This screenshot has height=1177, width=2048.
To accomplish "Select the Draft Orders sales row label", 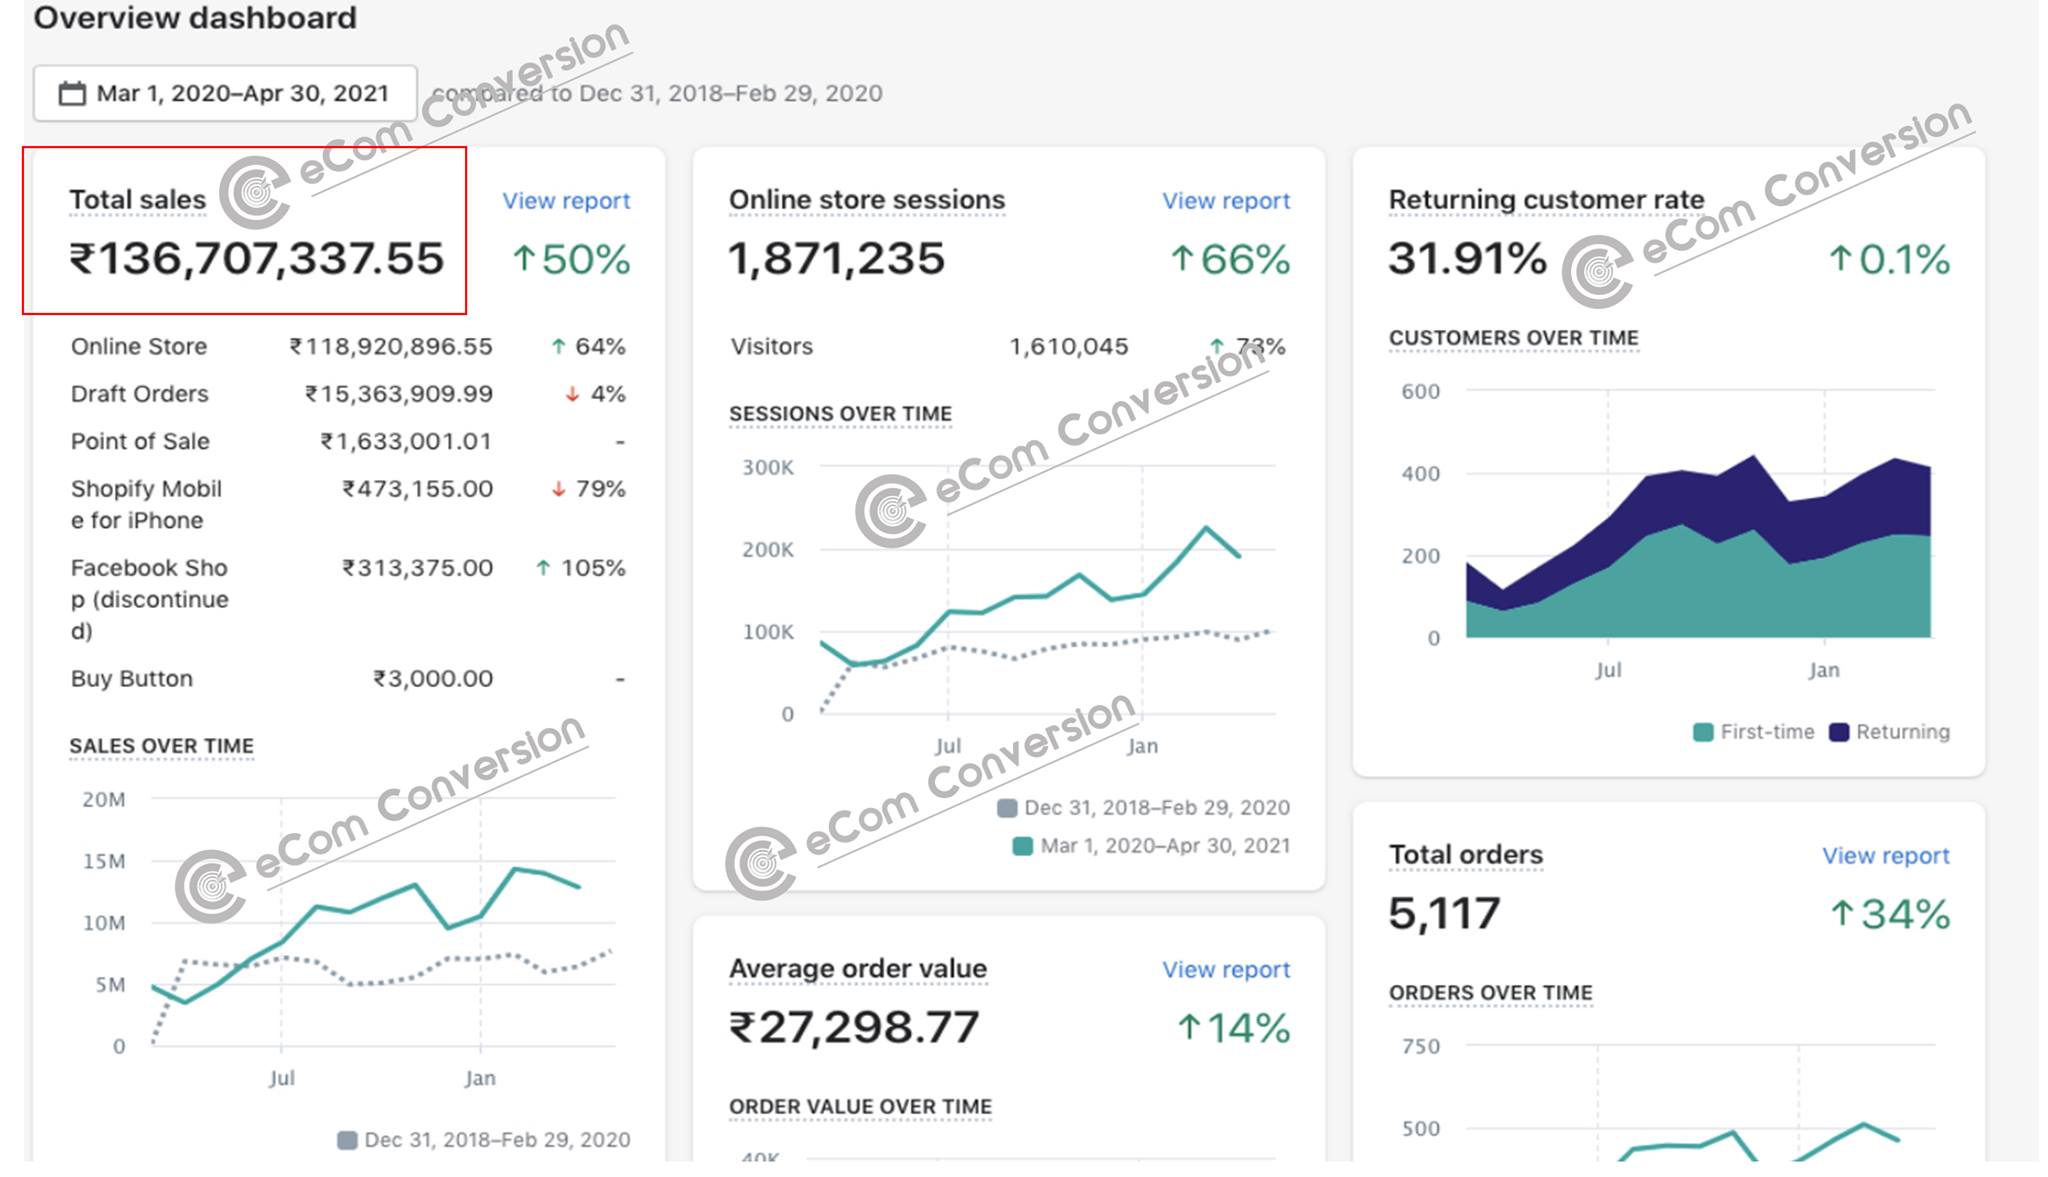I will [140, 394].
